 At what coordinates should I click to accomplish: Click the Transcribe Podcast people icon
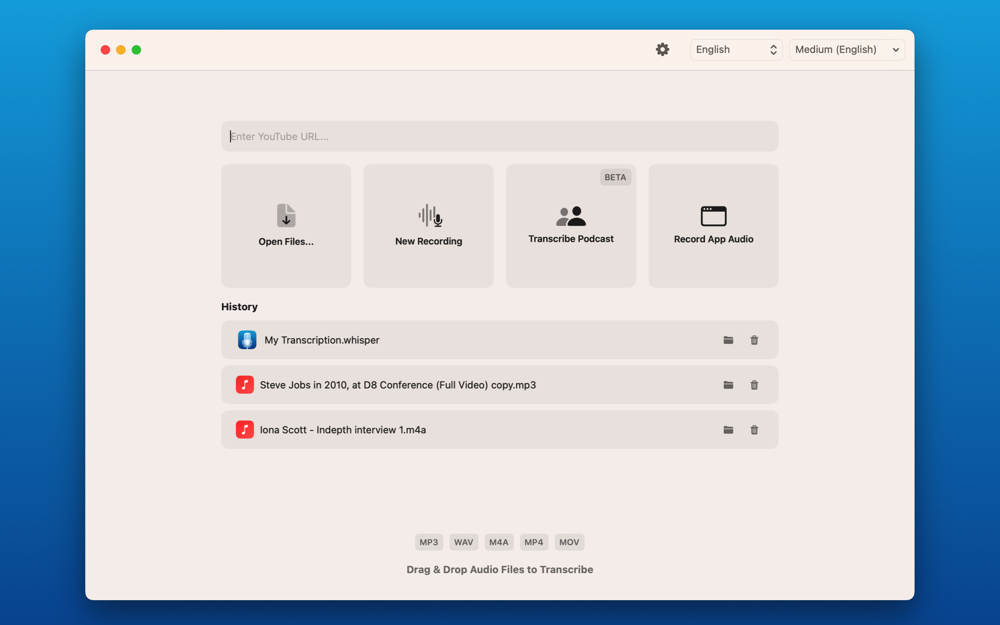point(571,216)
